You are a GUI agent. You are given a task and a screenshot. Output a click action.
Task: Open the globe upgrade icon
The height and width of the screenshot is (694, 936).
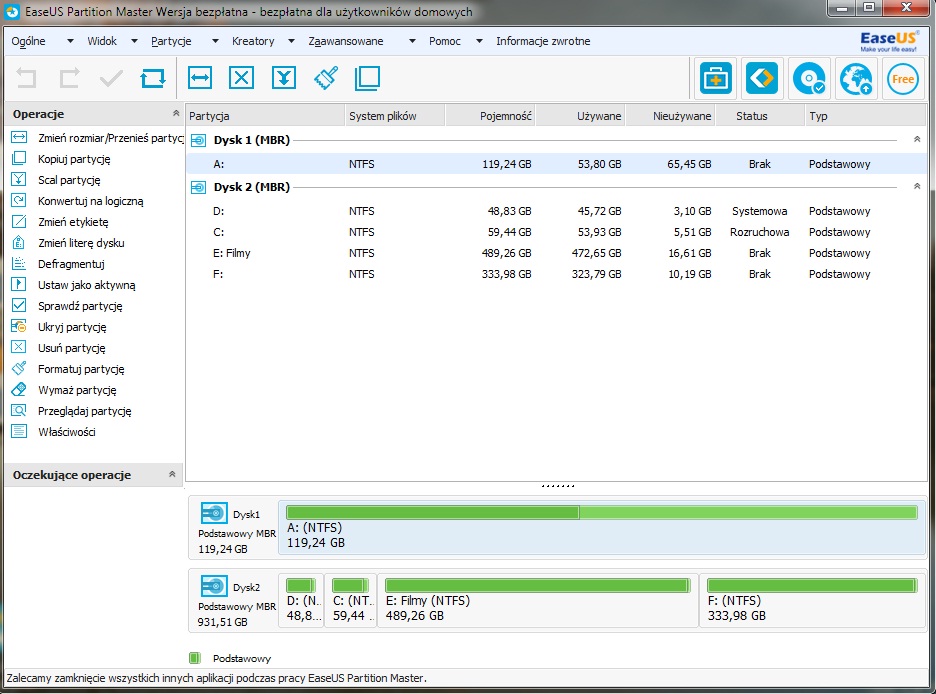coord(855,78)
